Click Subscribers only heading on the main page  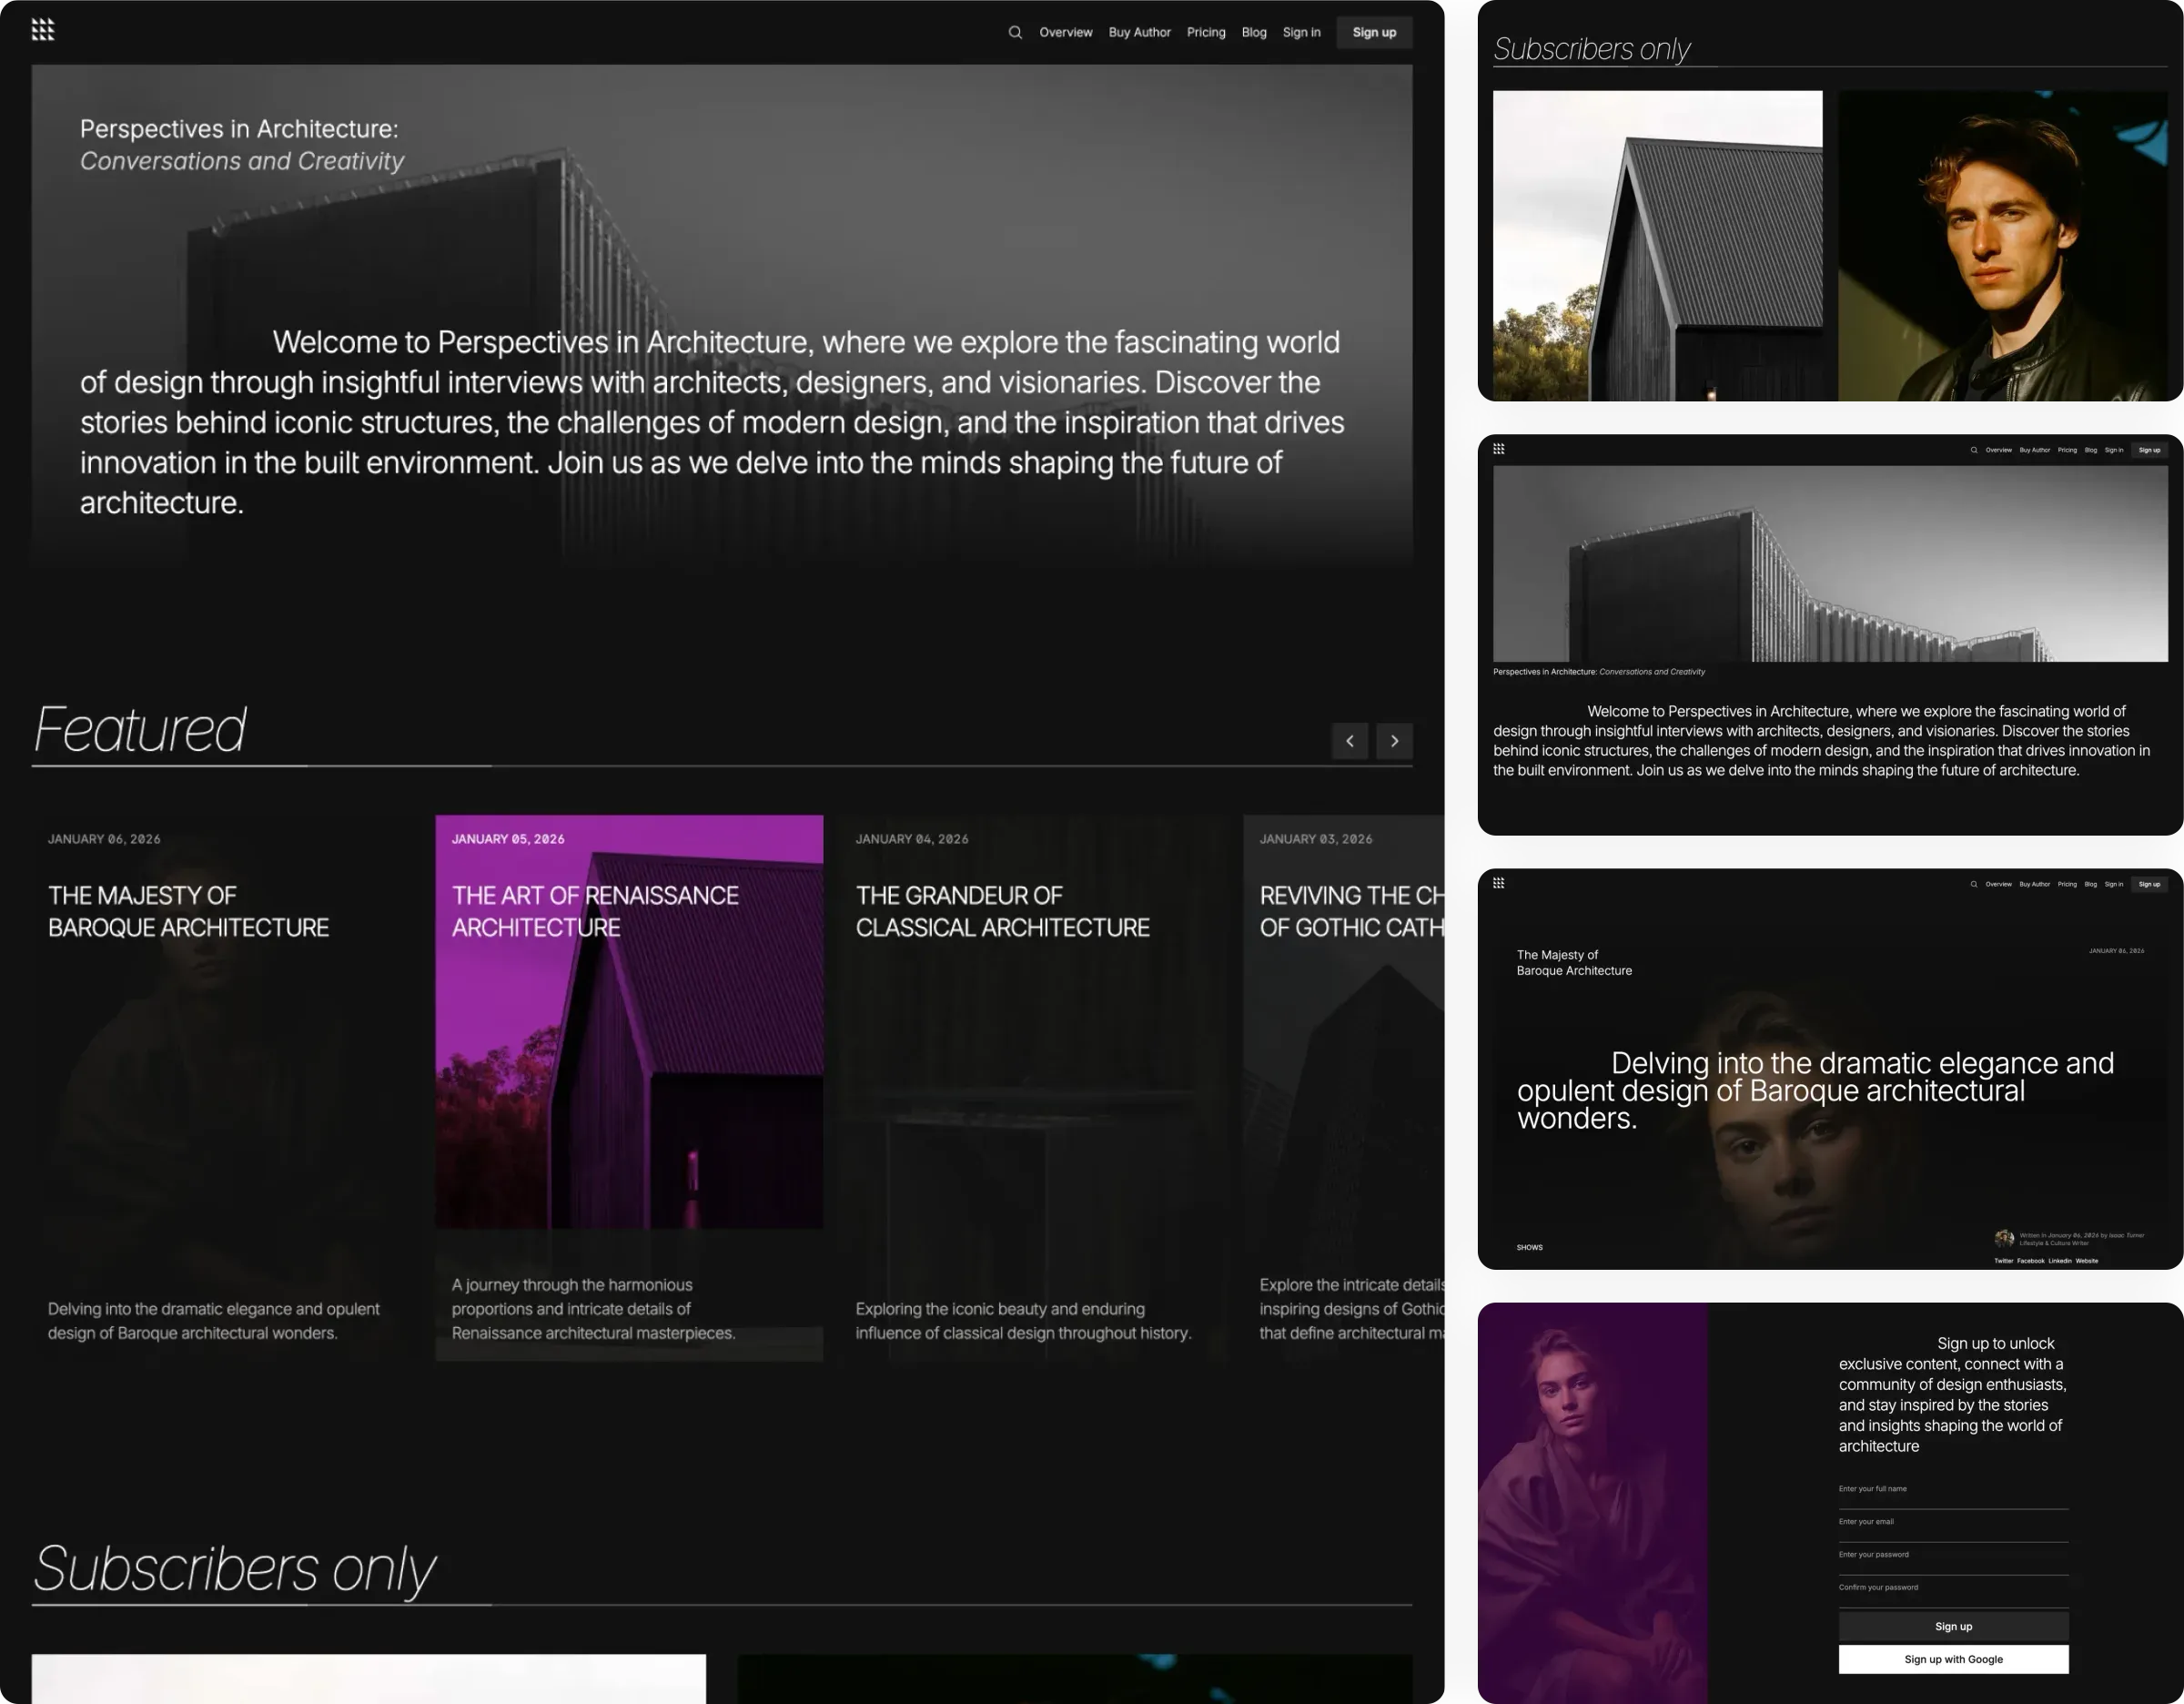point(235,1568)
